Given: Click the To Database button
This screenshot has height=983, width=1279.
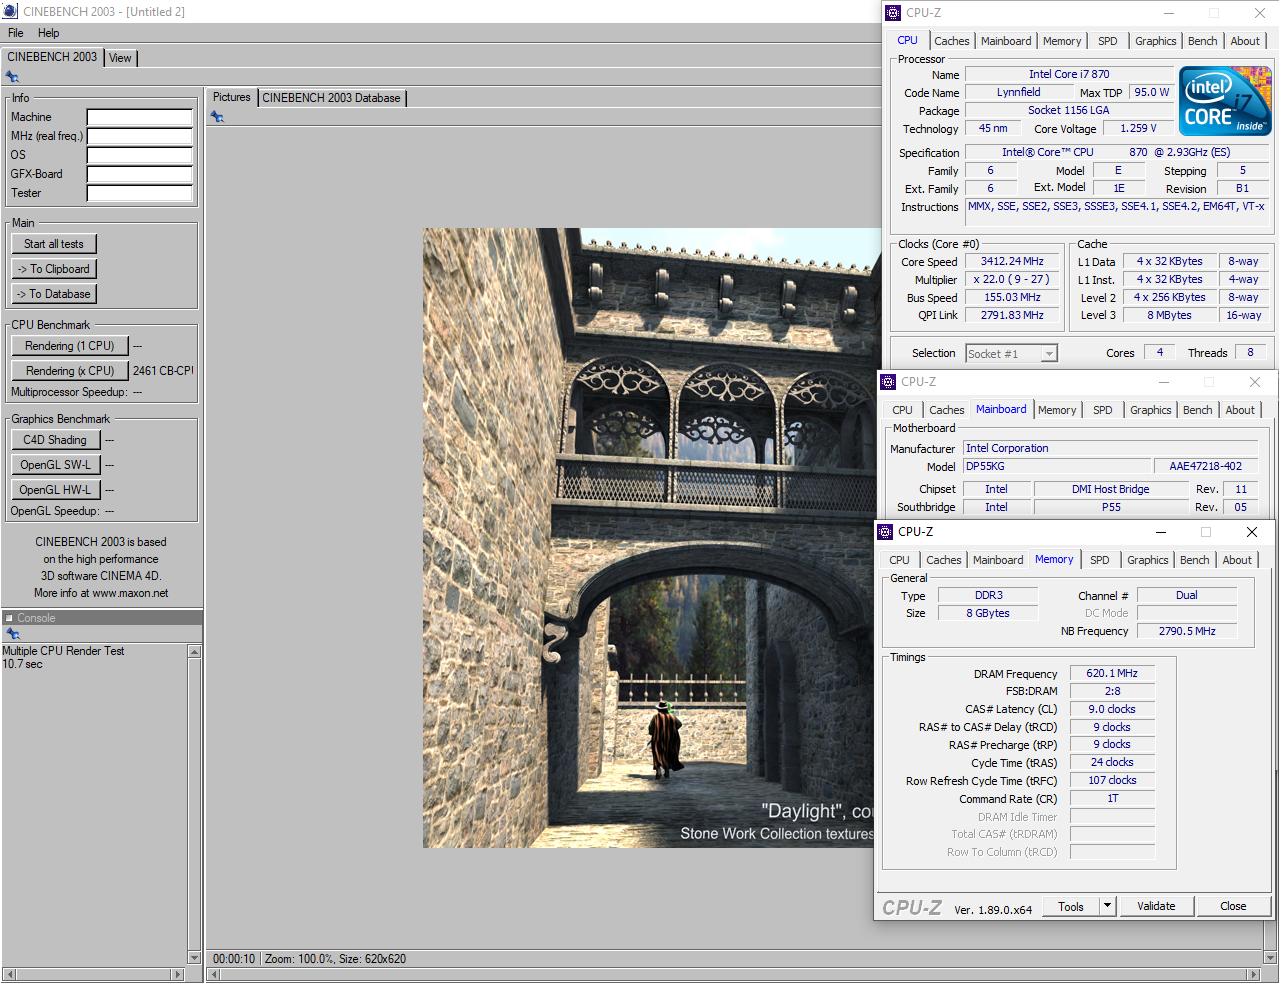Looking at the screenshot, I should click(54, 294).
